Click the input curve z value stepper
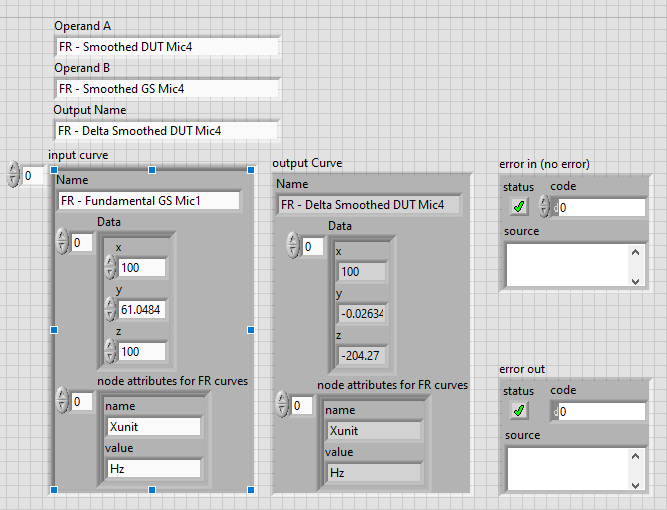 (110, 351)
